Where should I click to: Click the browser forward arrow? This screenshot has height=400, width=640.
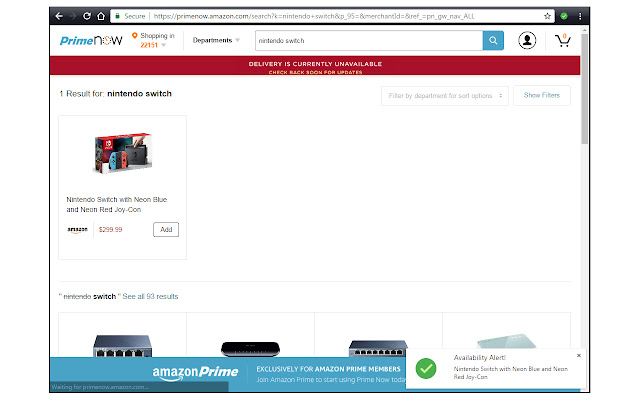coord(73,16)
